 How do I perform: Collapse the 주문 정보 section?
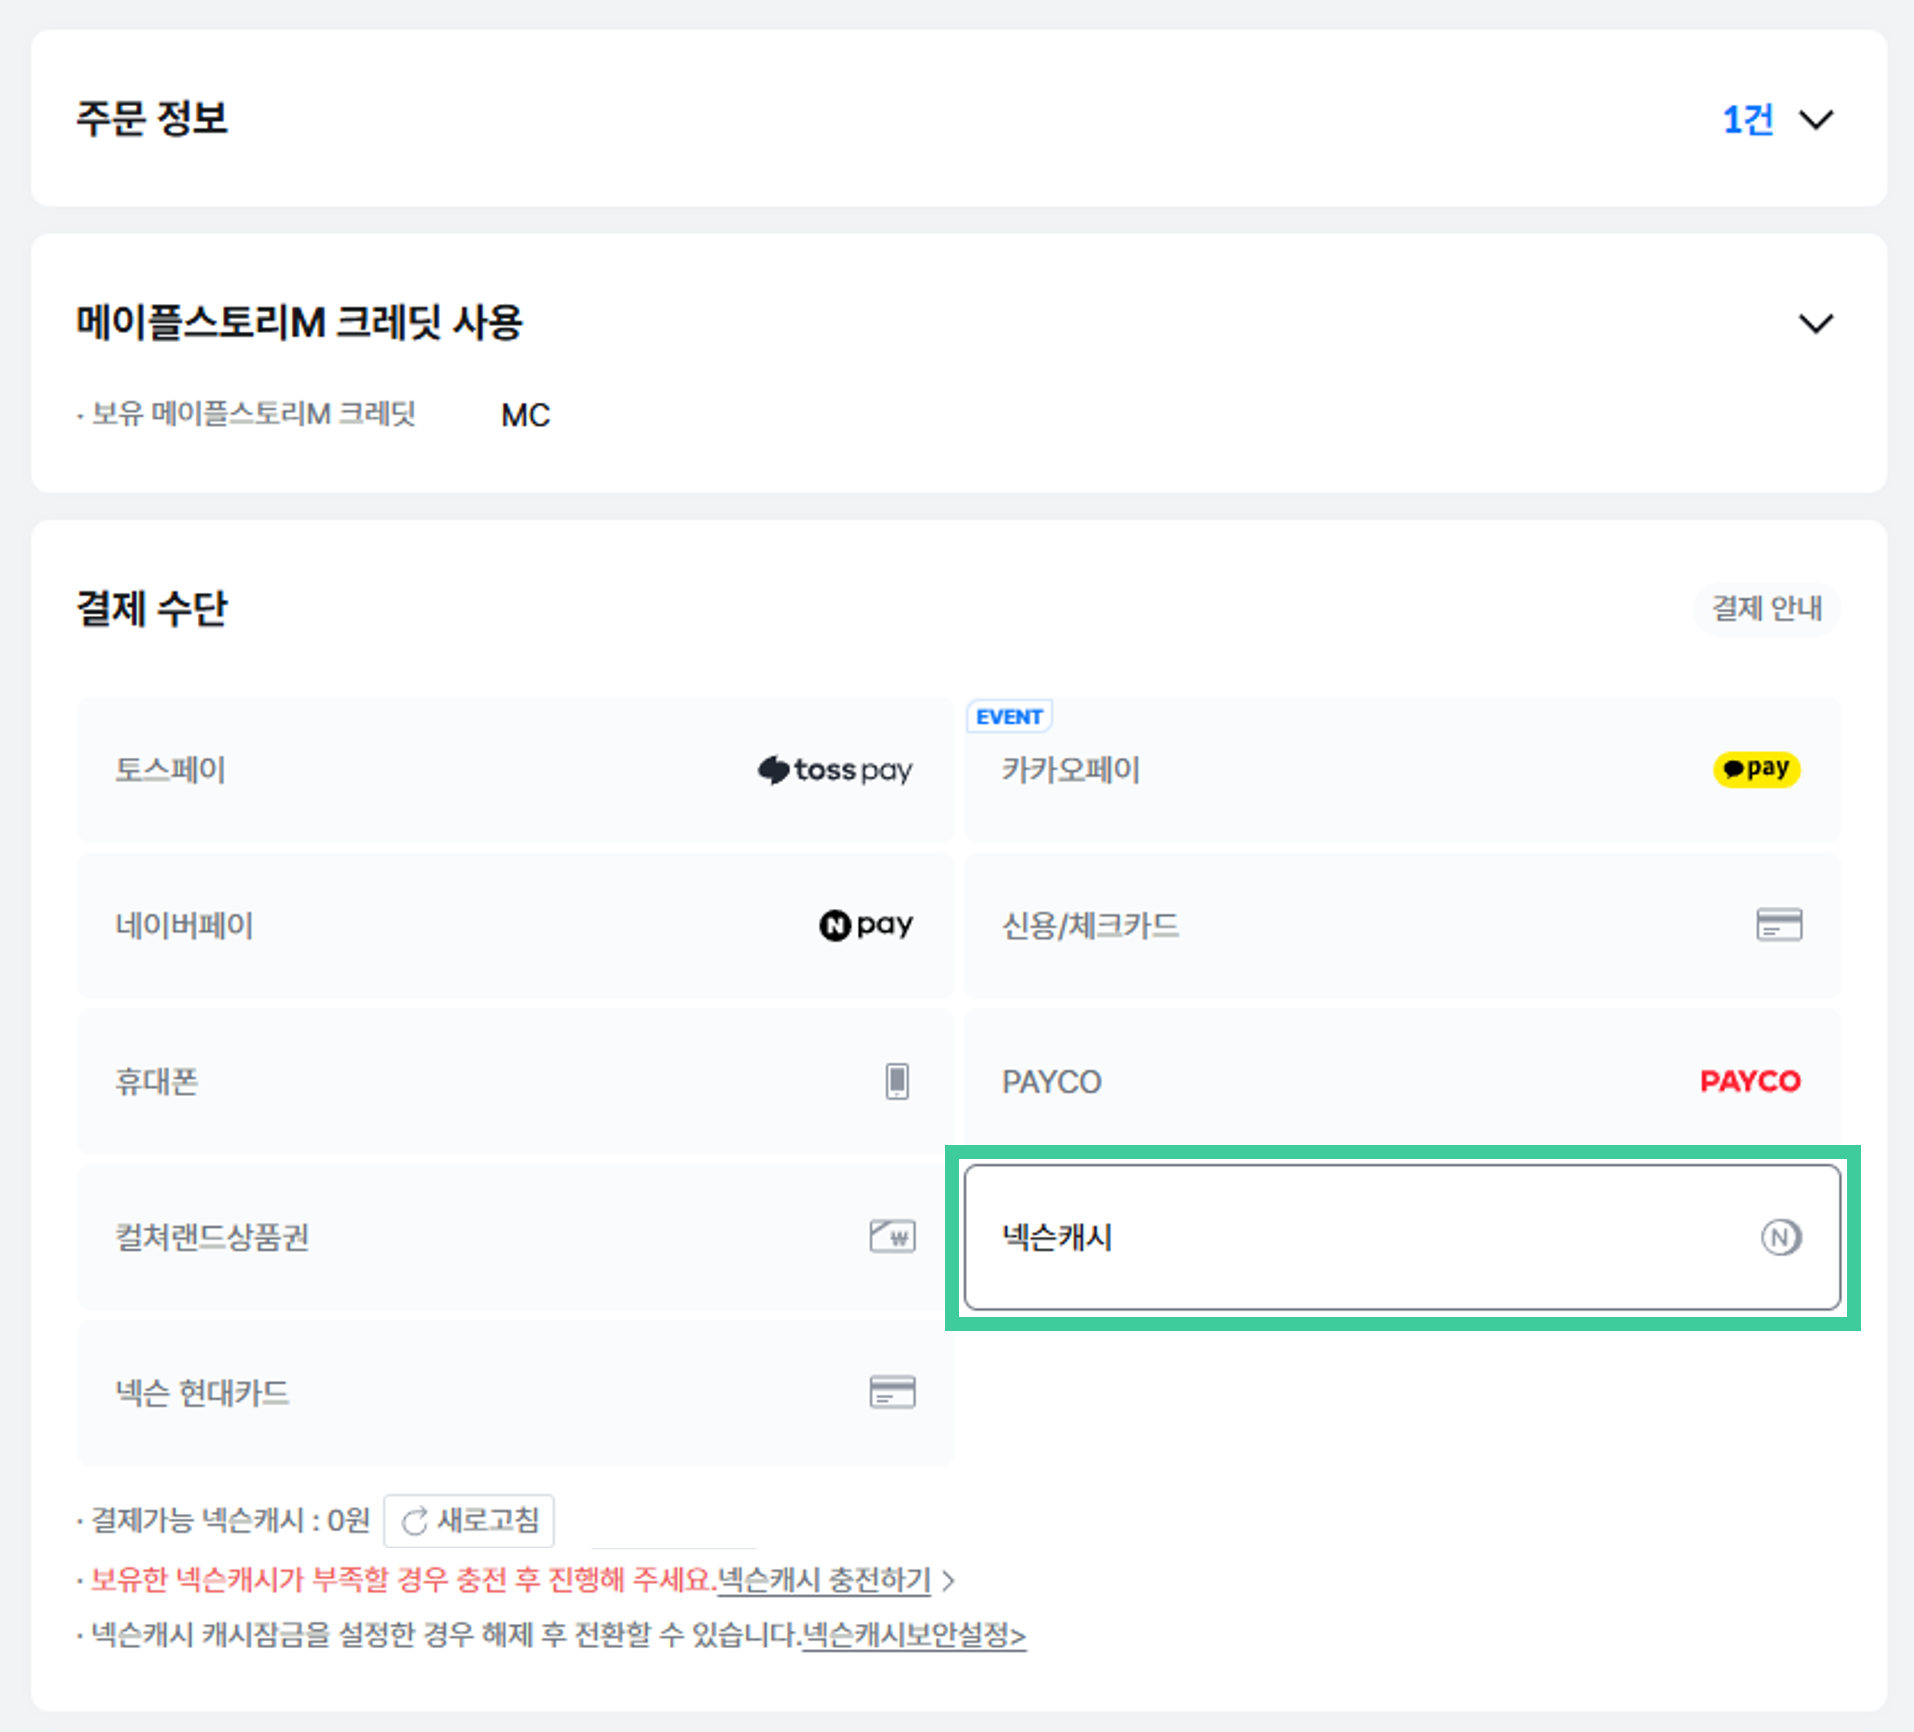point(1818,120)
